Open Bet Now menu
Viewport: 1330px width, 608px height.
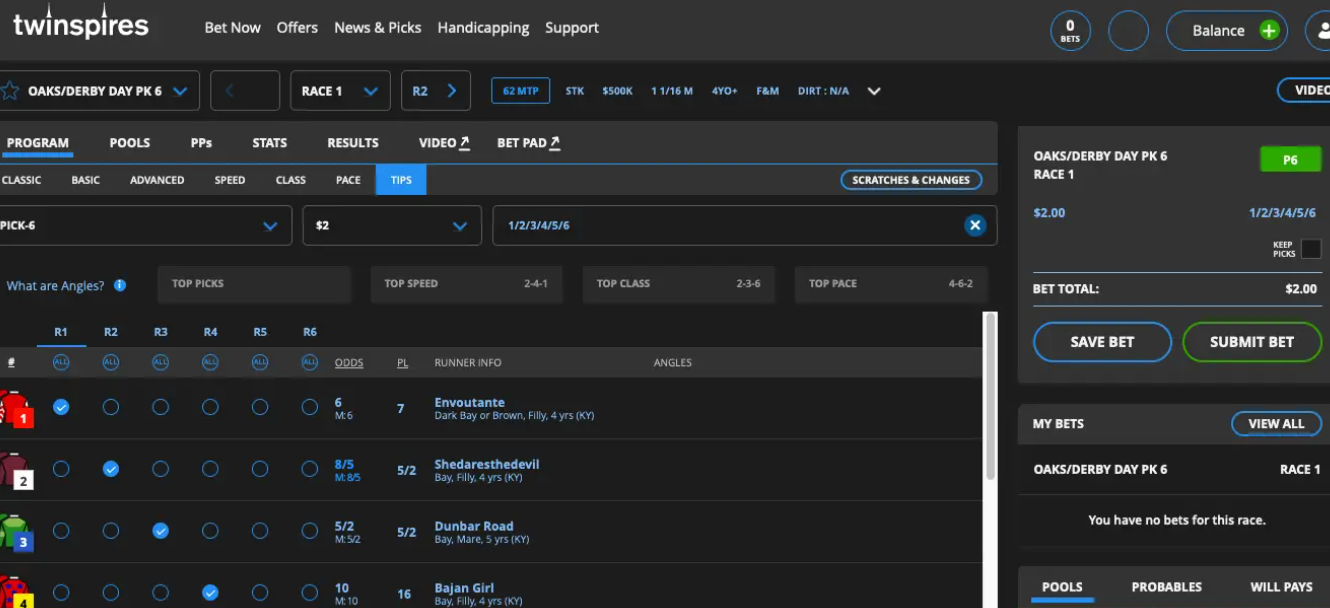click(232, 28)
